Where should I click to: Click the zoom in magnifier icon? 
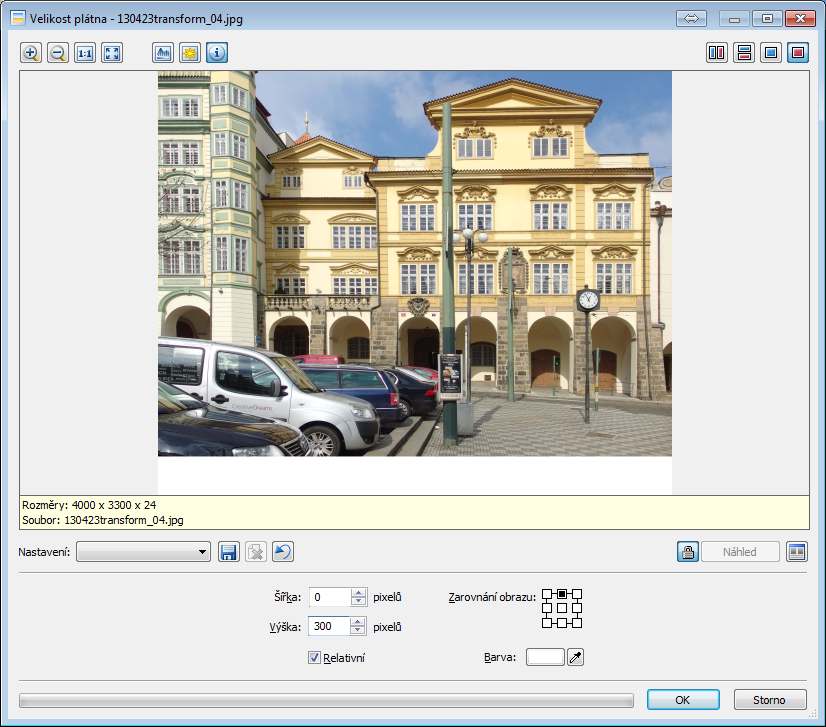point(31,54)
